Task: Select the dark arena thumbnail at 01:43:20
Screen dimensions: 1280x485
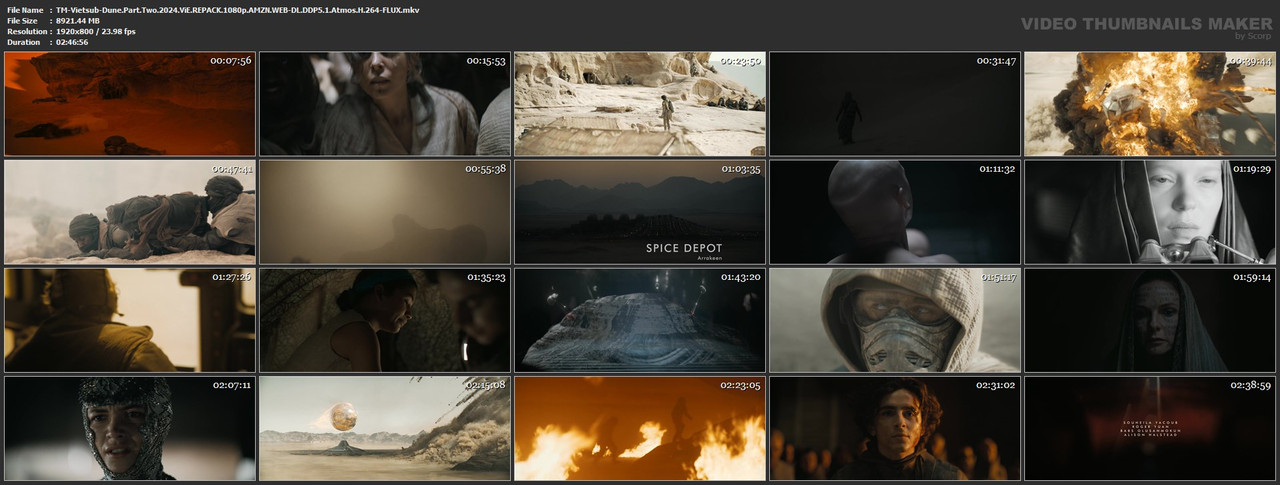Action: (x=640, y=320)
